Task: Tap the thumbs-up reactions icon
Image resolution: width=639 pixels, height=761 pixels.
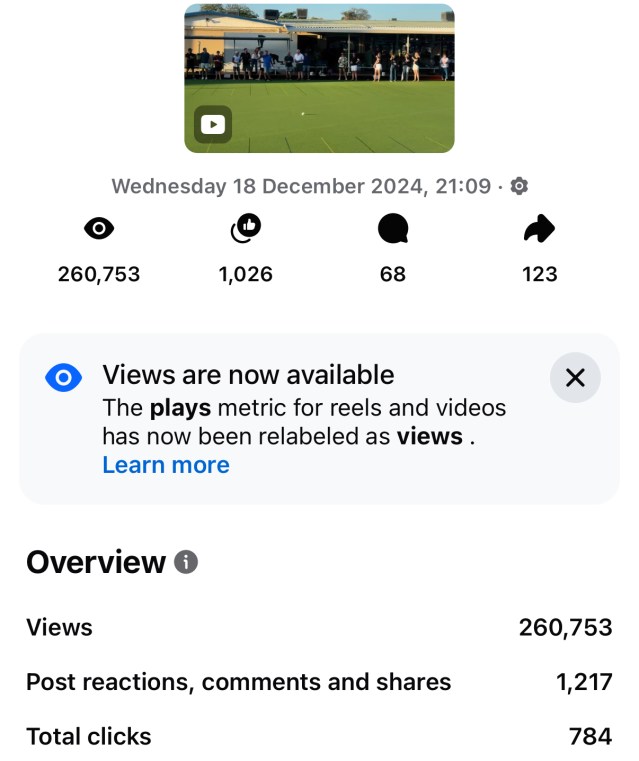Action: tap(245, 230)
